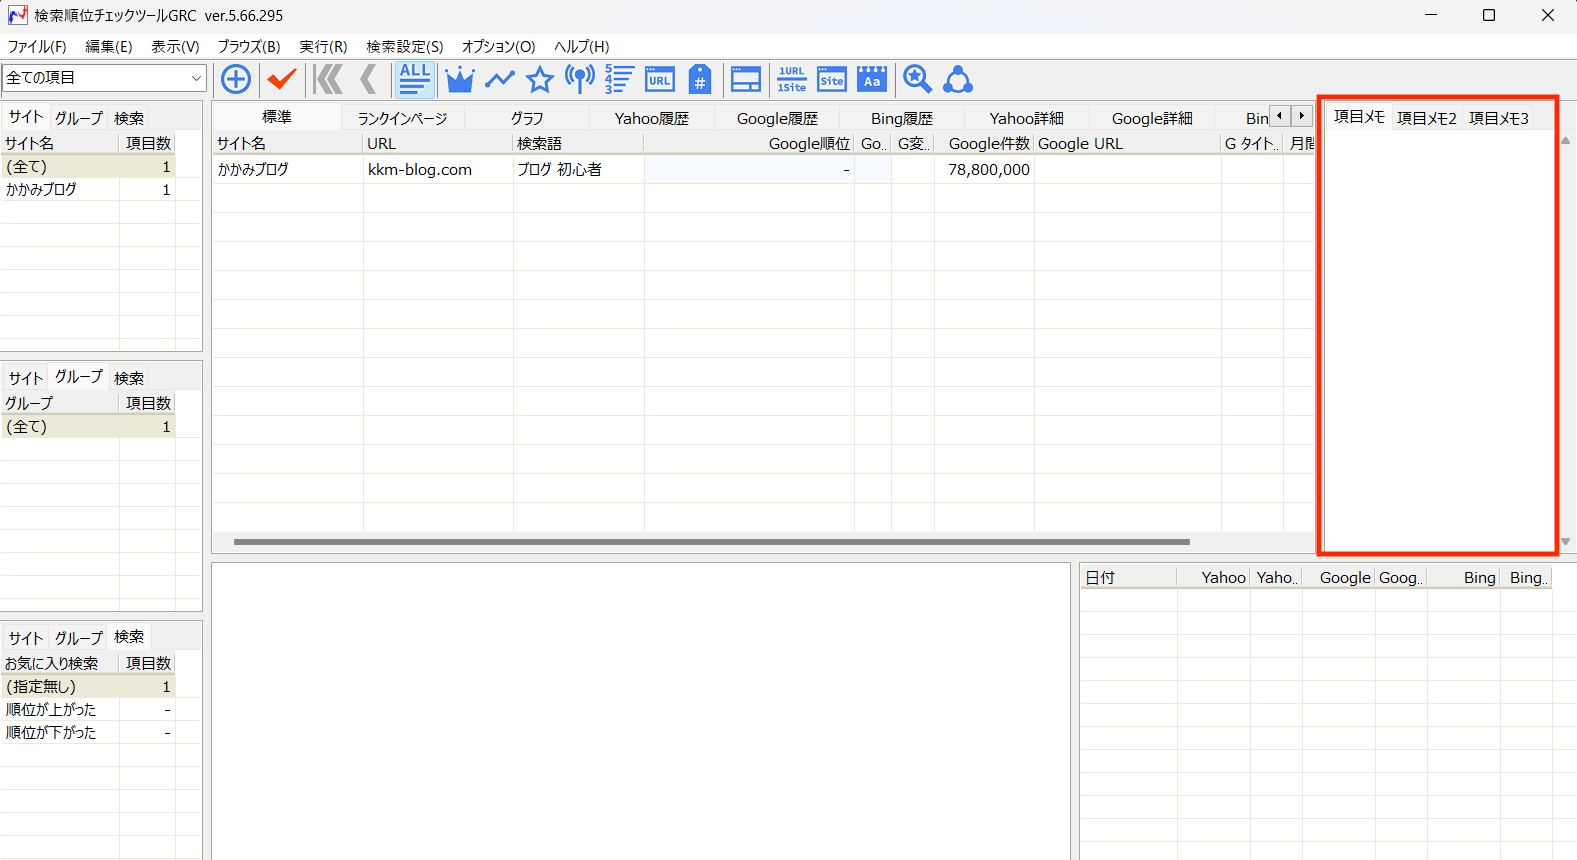This screenshot has height=860, width=1577.
Task: Click the URL window toolbar icon
Action: [x=660, y=79]
